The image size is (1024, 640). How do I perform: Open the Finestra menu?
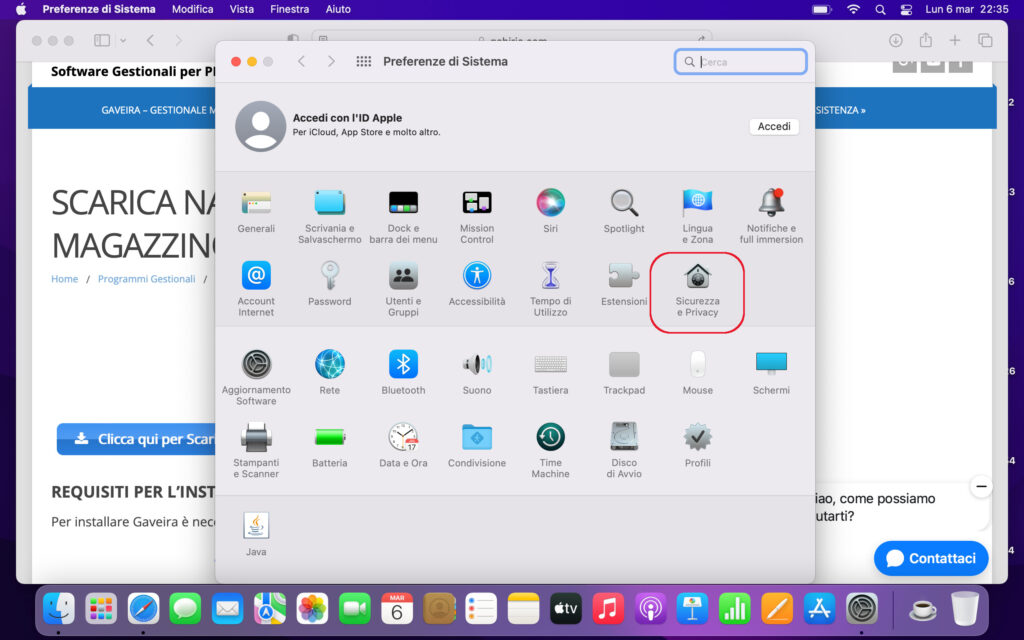[x=289, y=9]
